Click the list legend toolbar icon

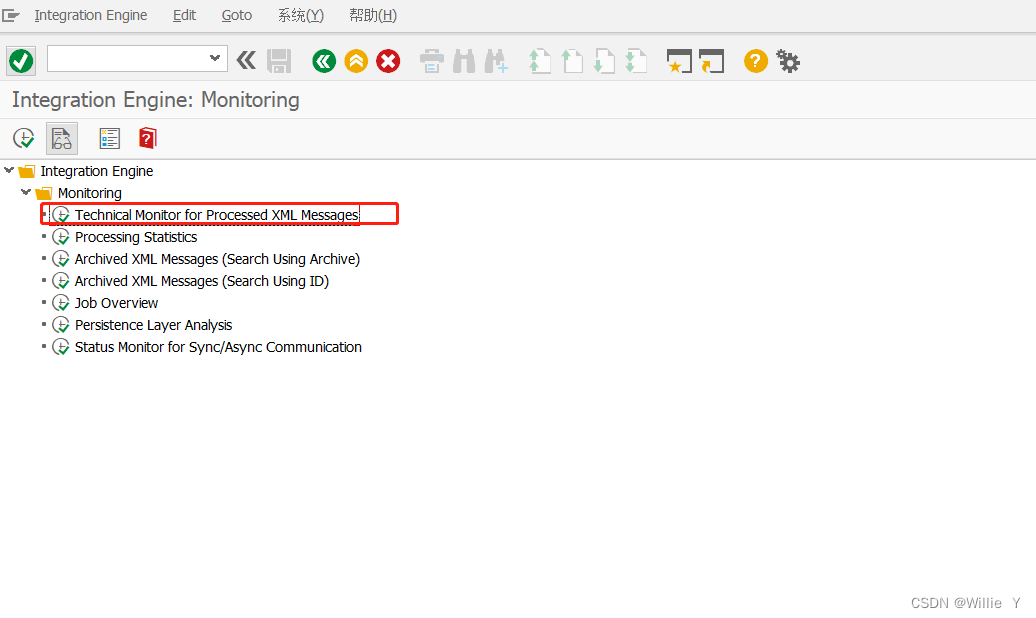point(110,139)
